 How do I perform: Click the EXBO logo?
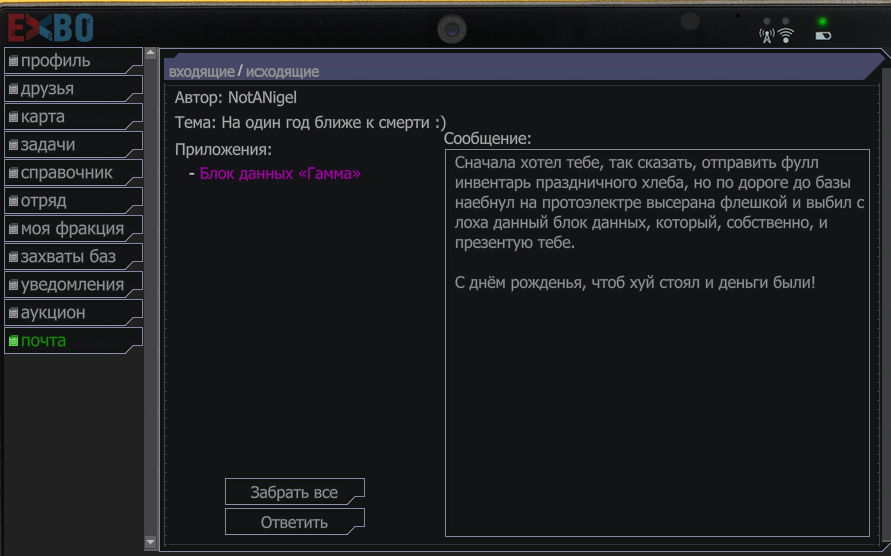50,28
